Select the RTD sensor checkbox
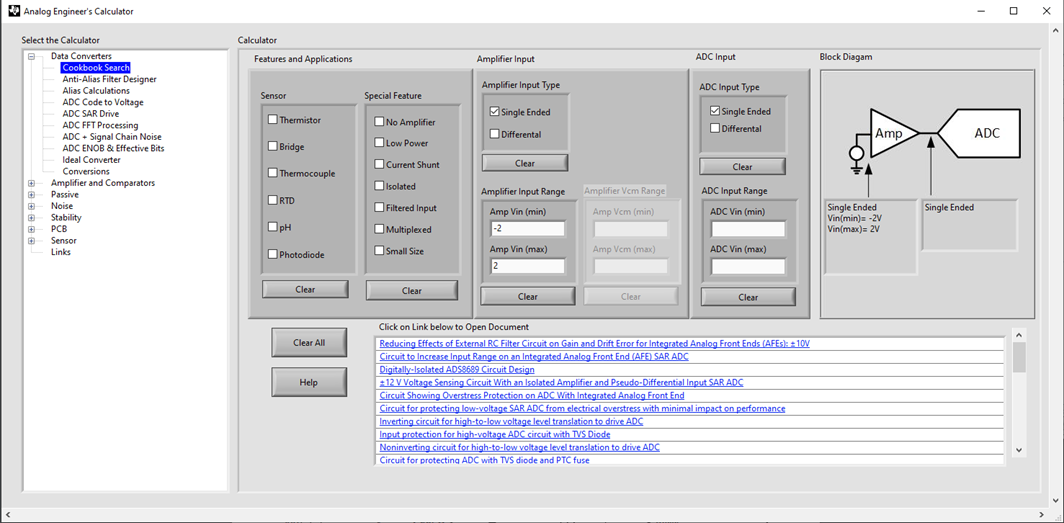 [273, 200]
